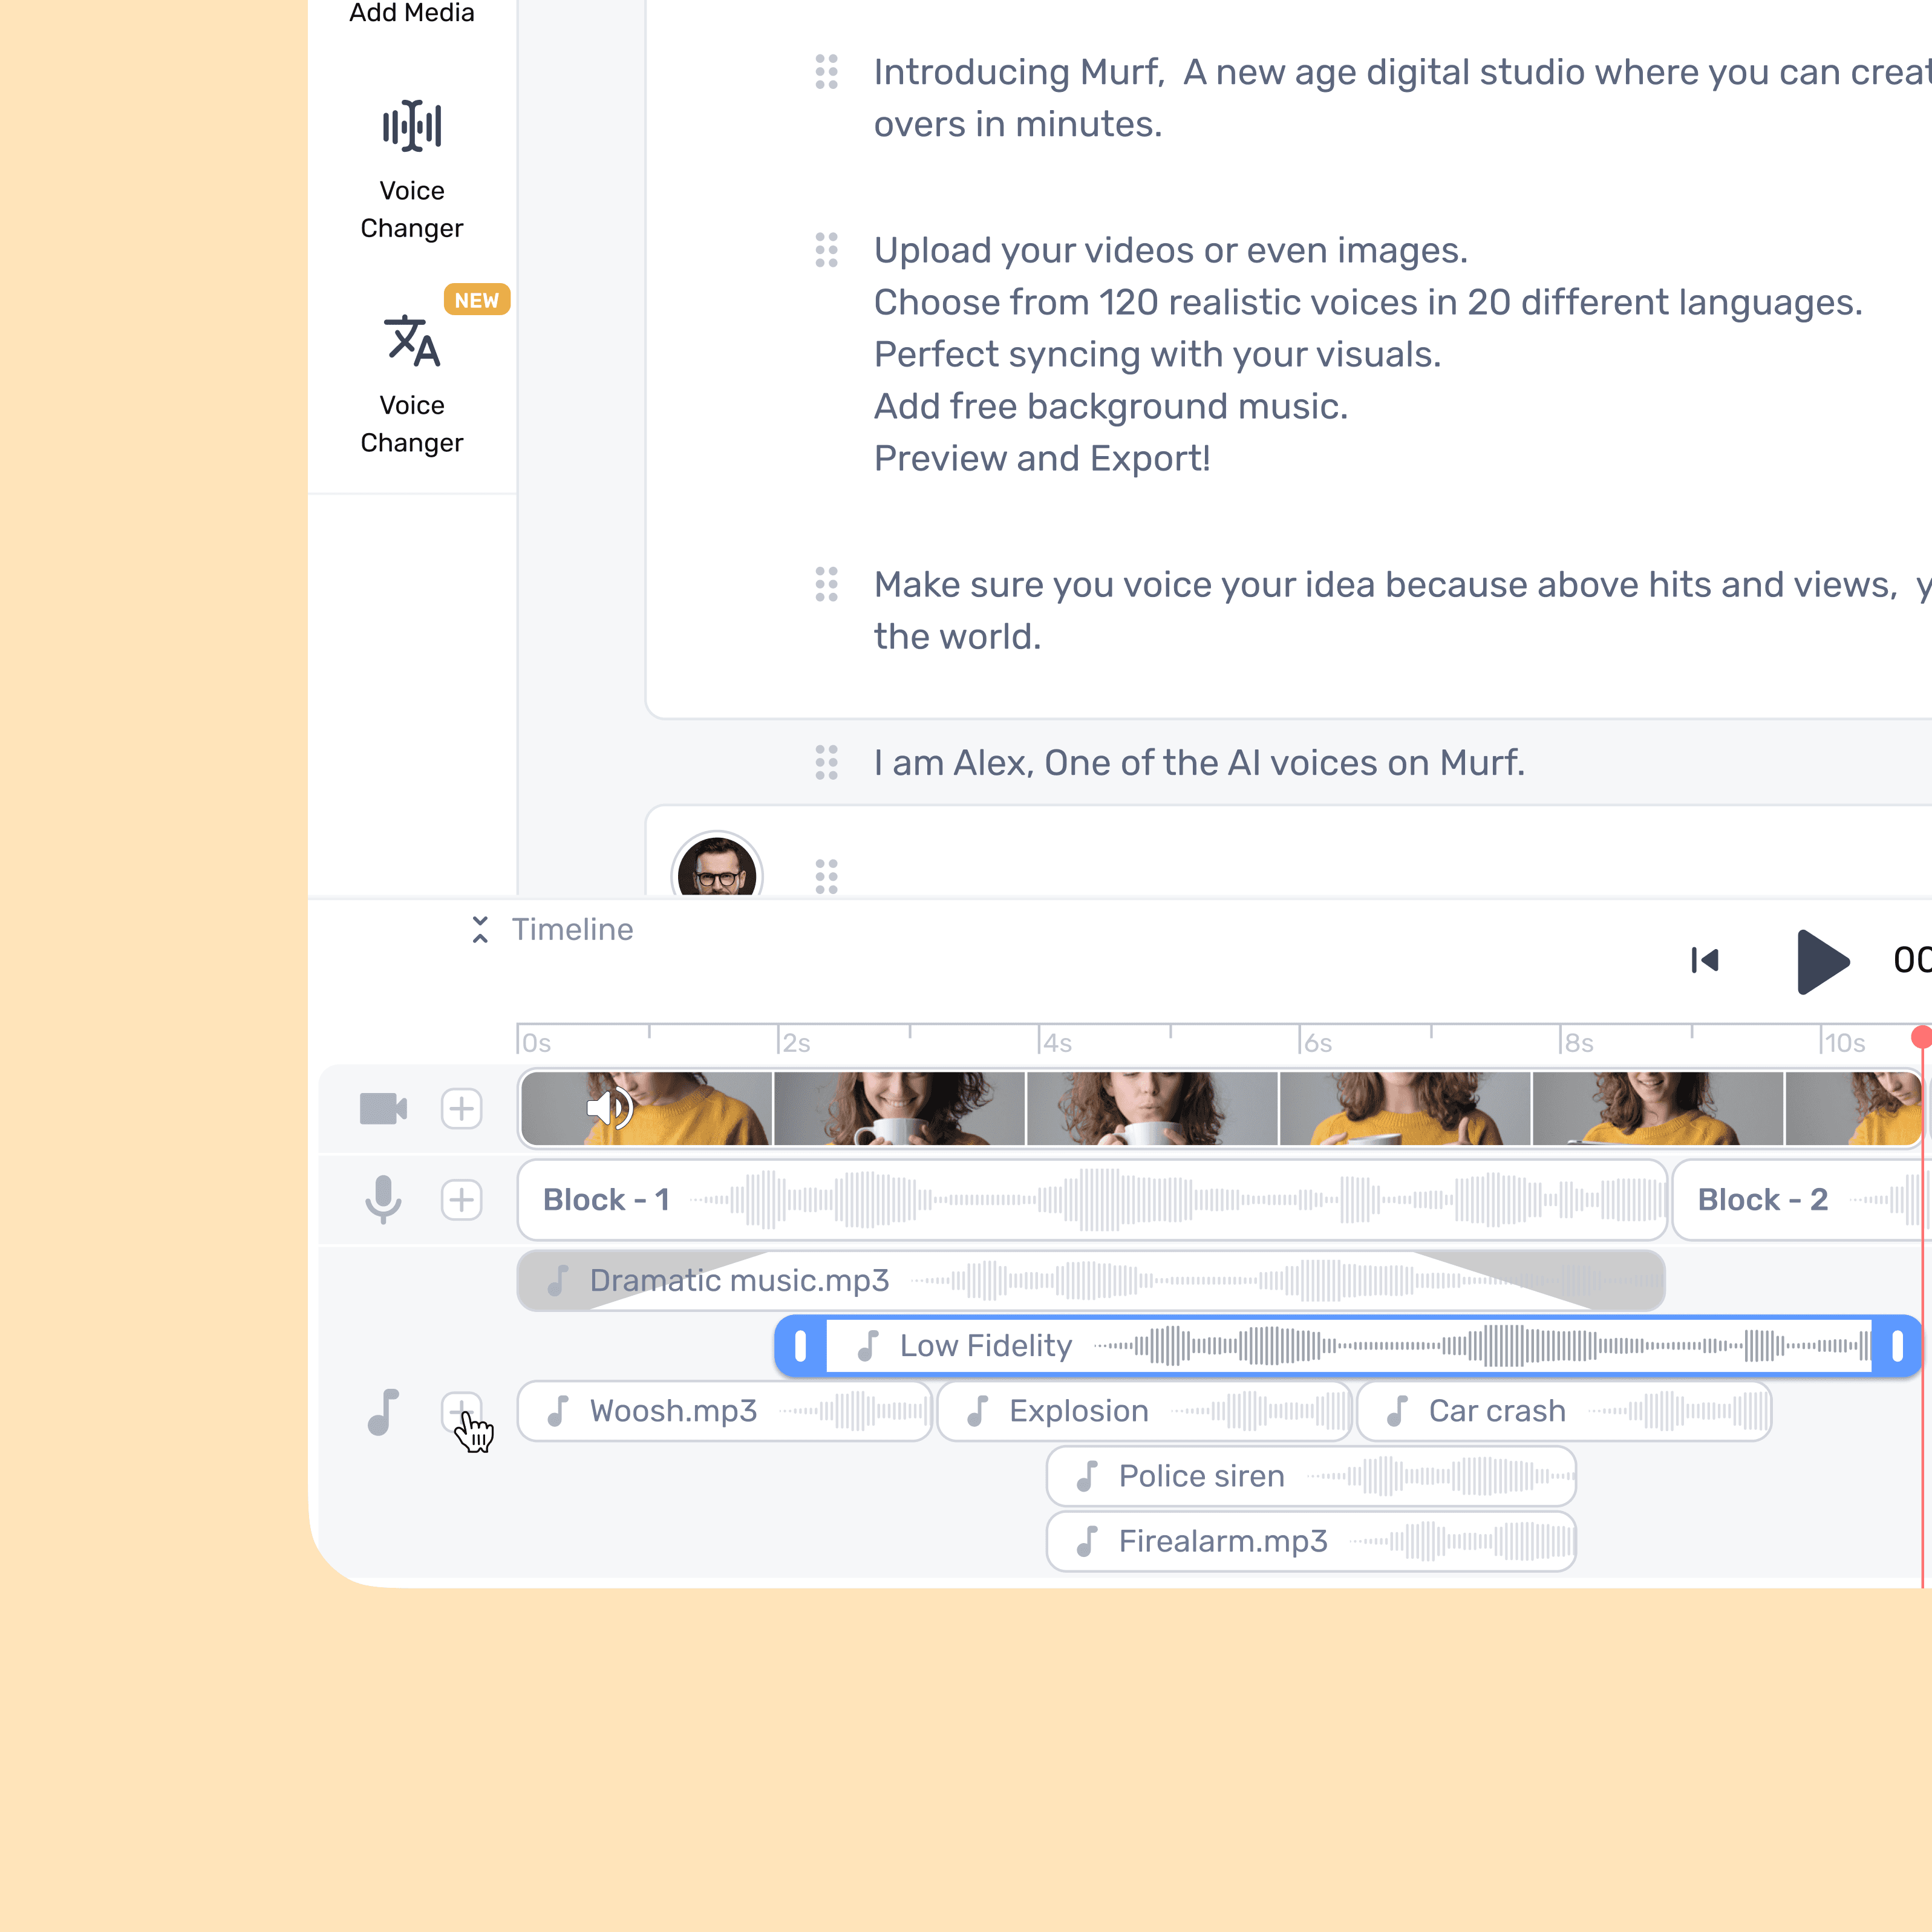Click 'Preview and Export!' line
The width and height of the screenshot is (1932, 1932).
click(1042, 458)
